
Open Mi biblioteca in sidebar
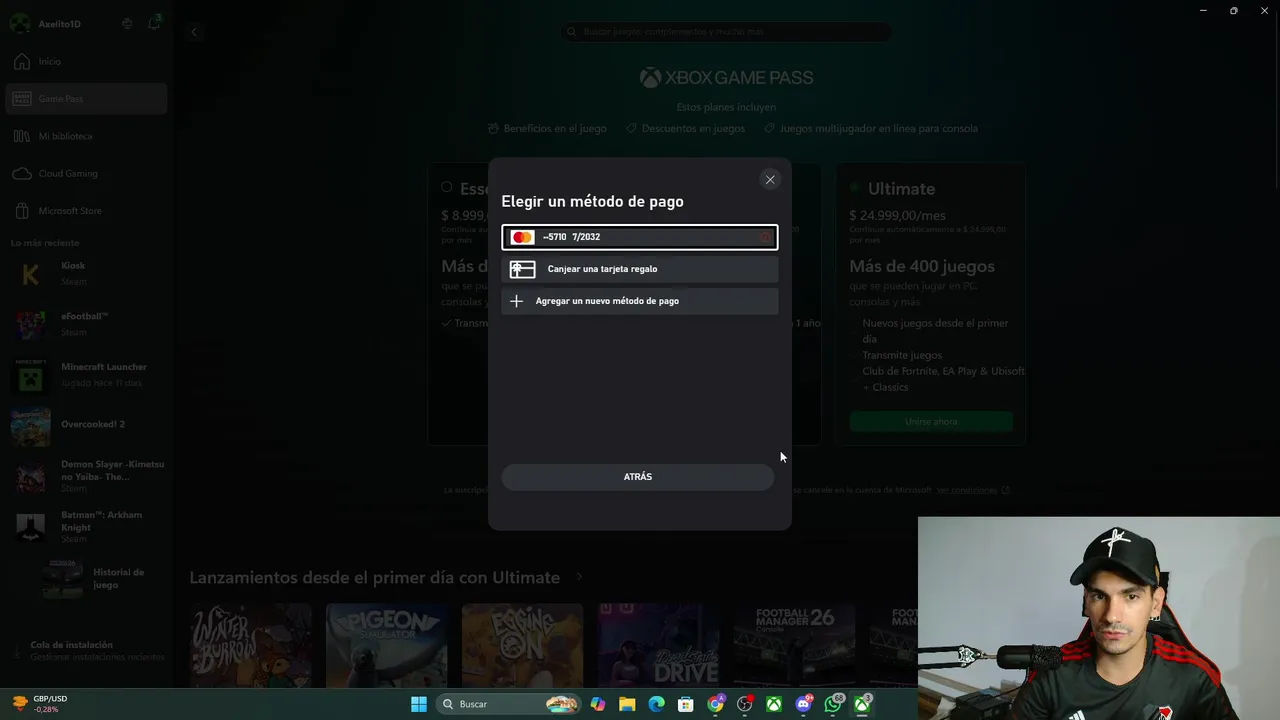pos(86,136)
